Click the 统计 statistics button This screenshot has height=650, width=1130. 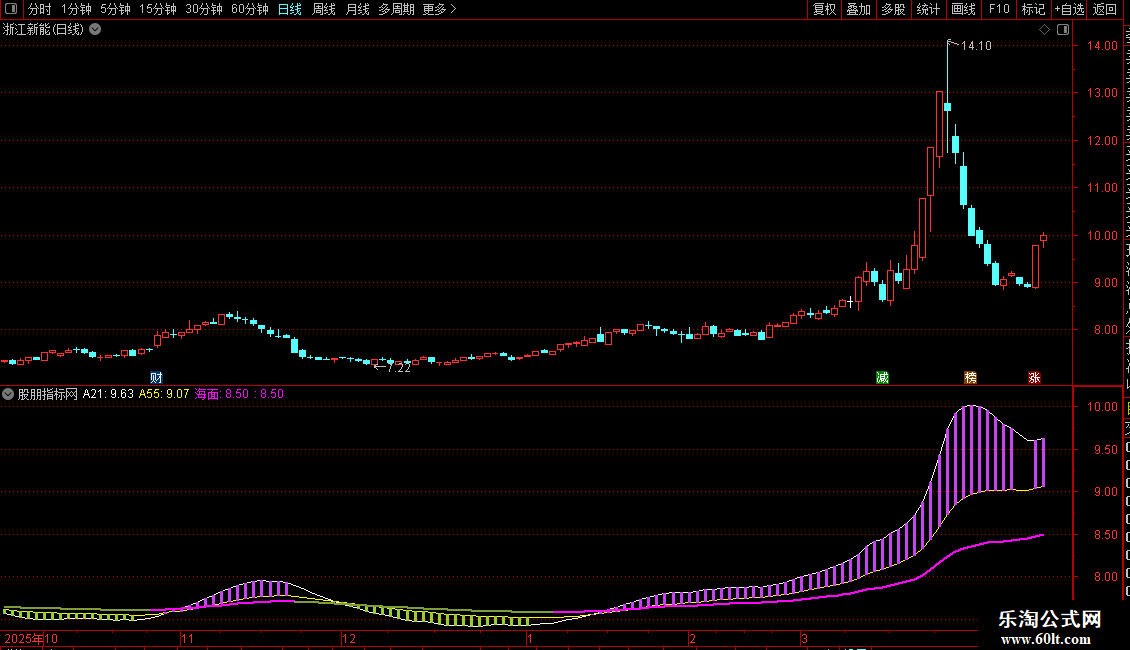coord(928,9)
